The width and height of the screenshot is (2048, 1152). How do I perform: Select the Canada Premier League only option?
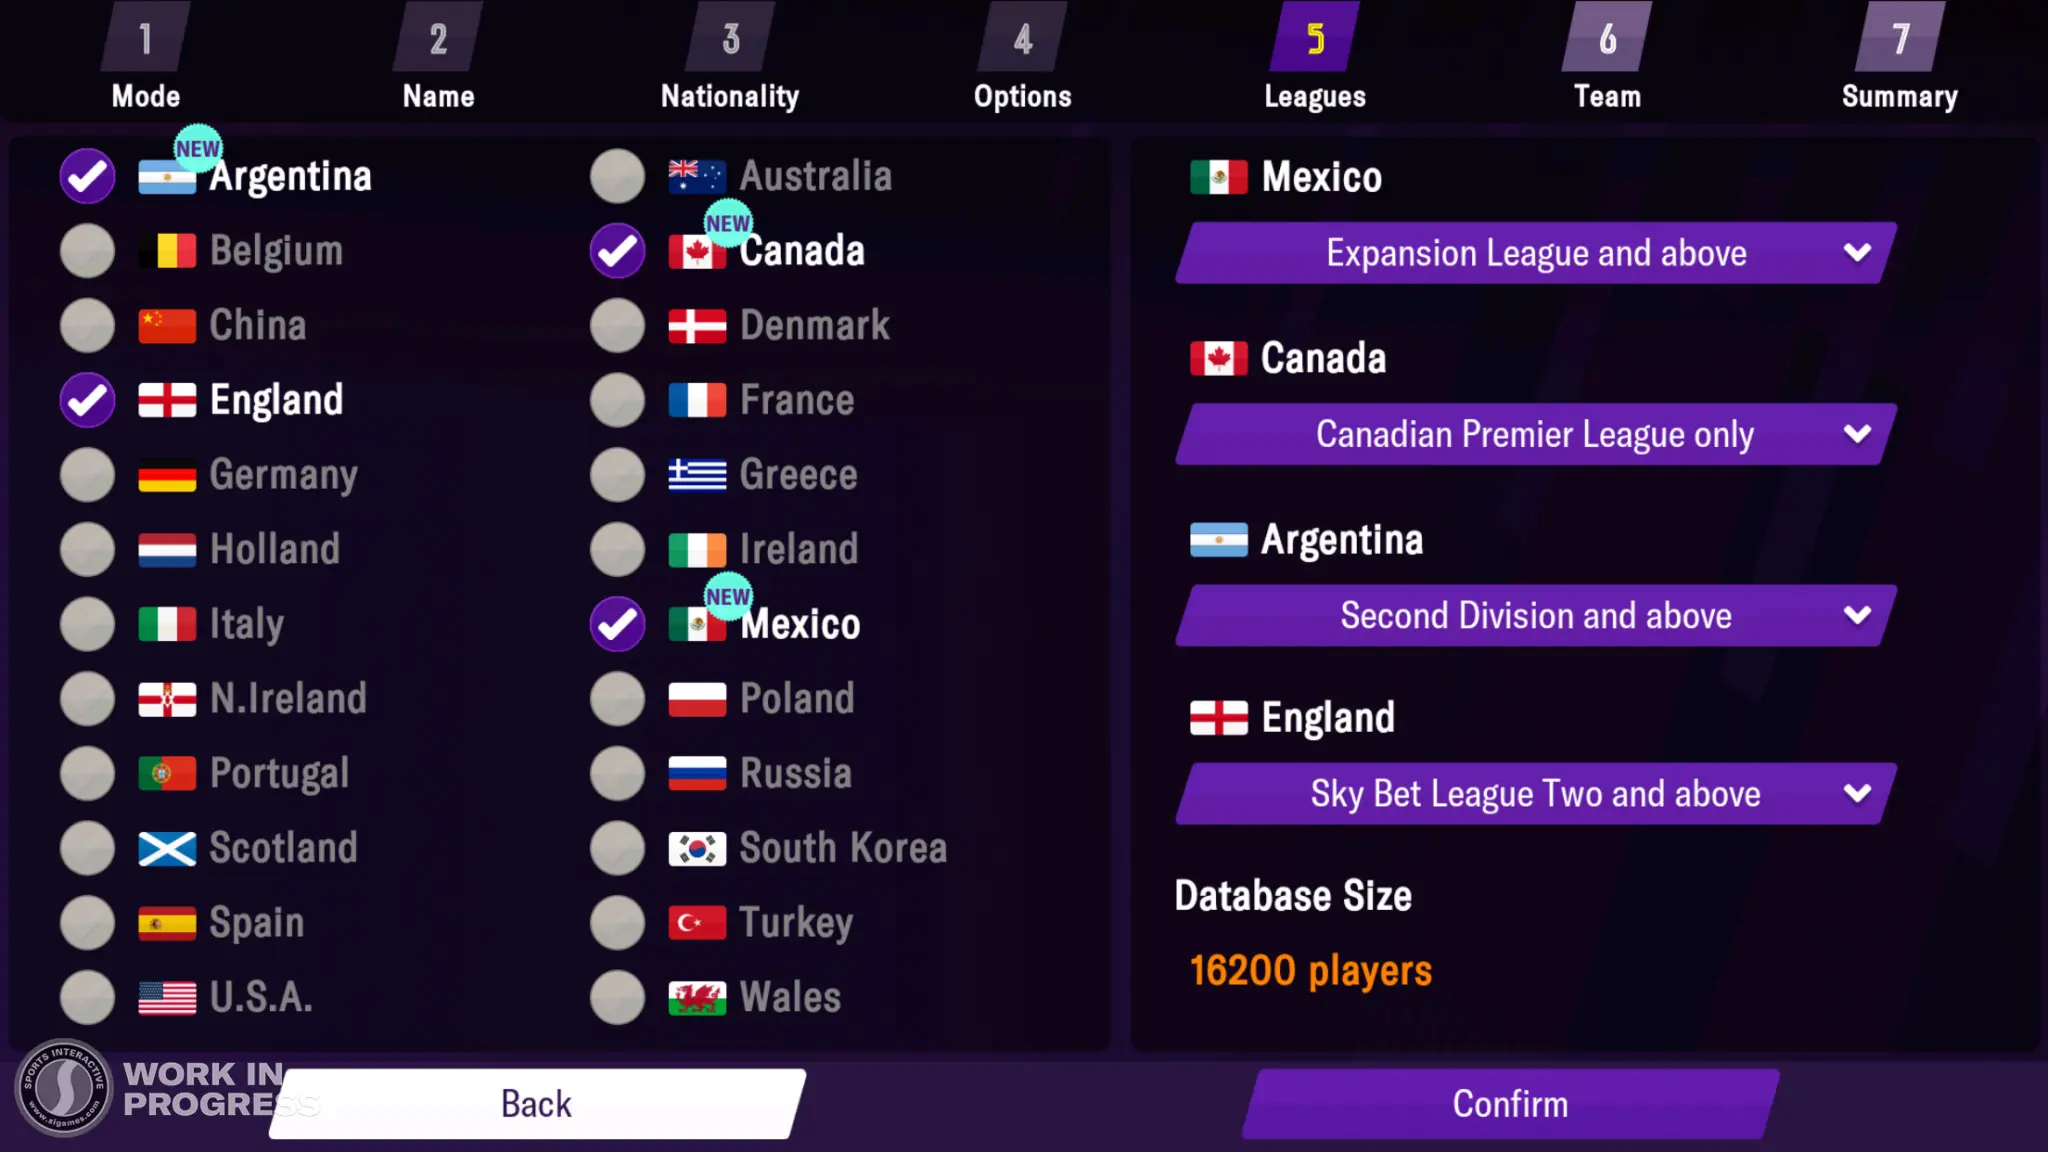[1535, 433]
